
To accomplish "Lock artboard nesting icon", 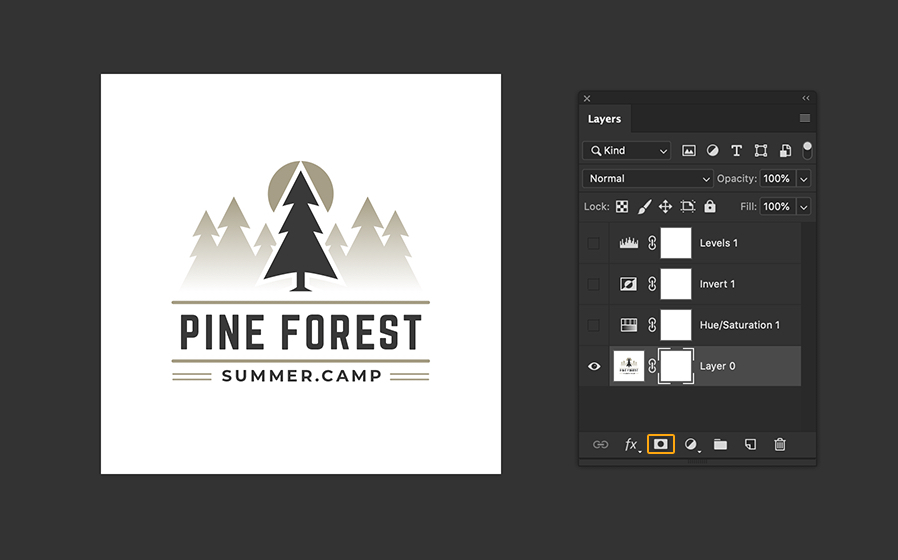I will pos(688,207).
